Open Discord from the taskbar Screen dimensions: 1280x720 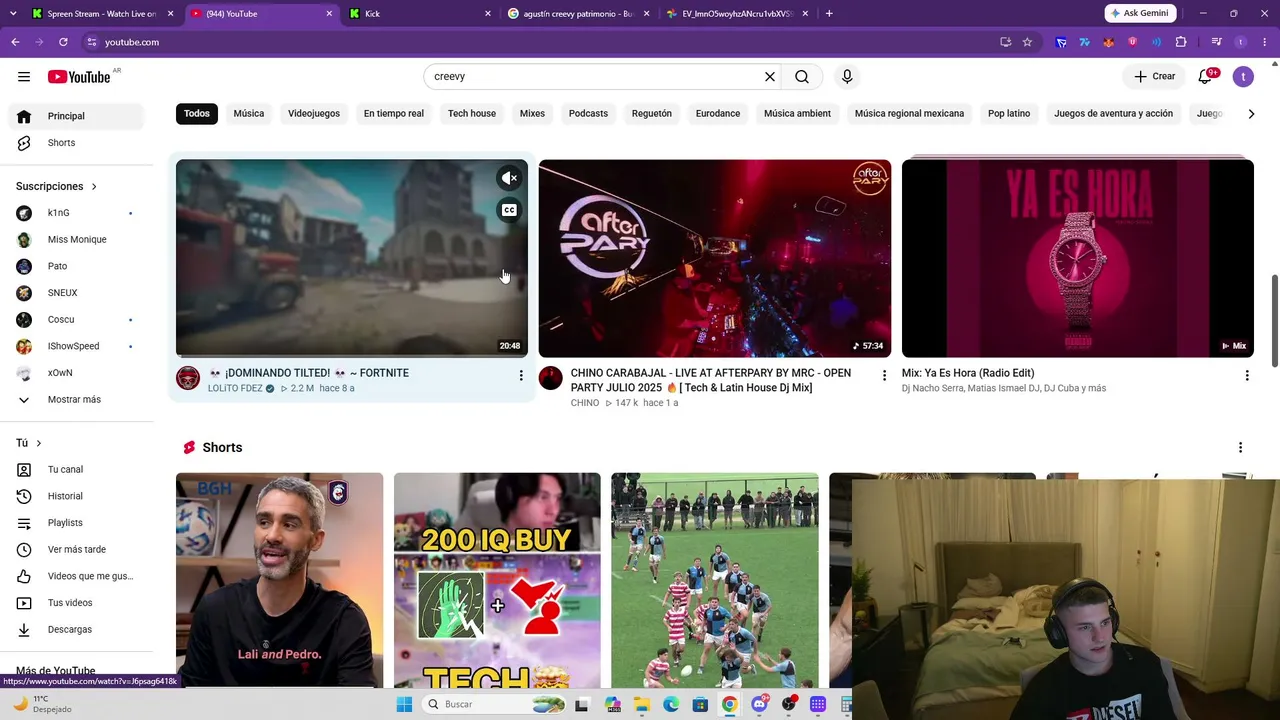click(x=759, y=704)
